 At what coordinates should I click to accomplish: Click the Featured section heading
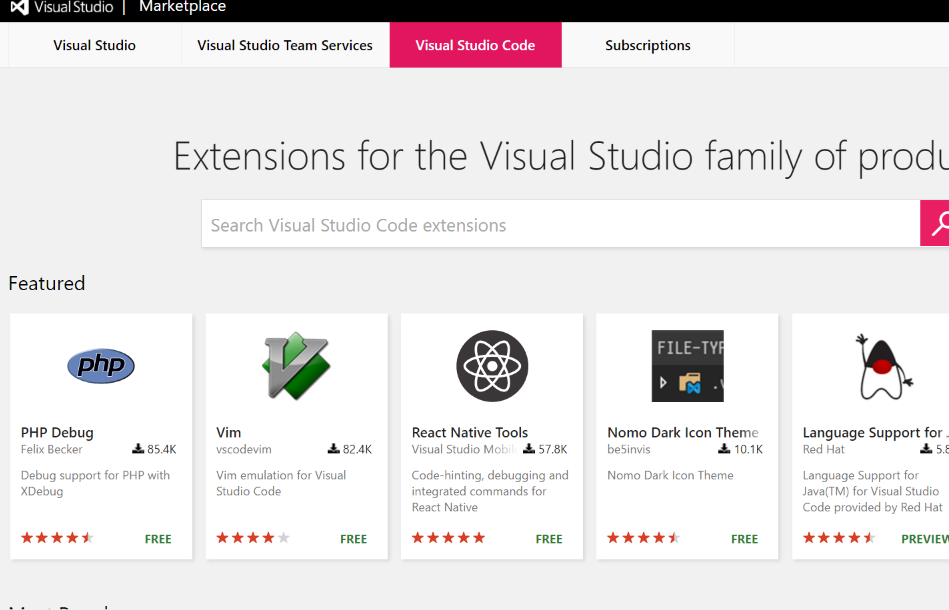[x=47, y=283]
